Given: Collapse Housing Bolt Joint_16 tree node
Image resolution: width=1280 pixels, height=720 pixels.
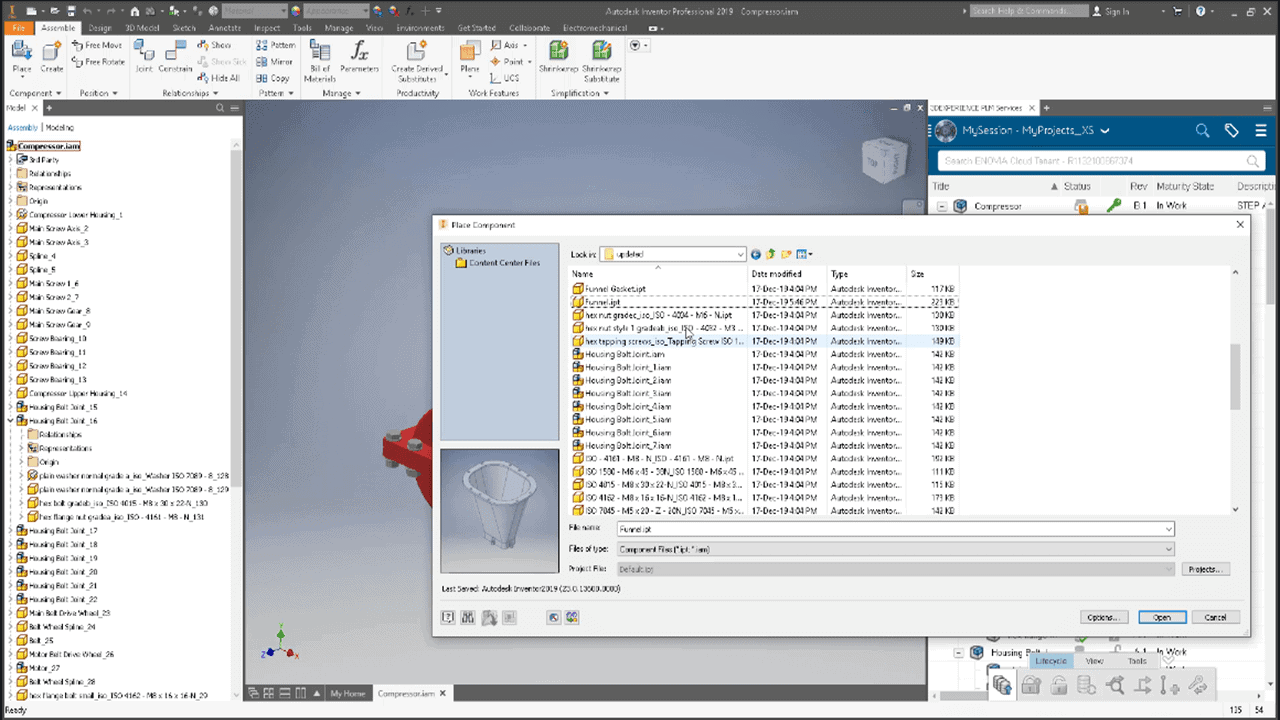Looking at the screenshot, I should click(11, 421).
